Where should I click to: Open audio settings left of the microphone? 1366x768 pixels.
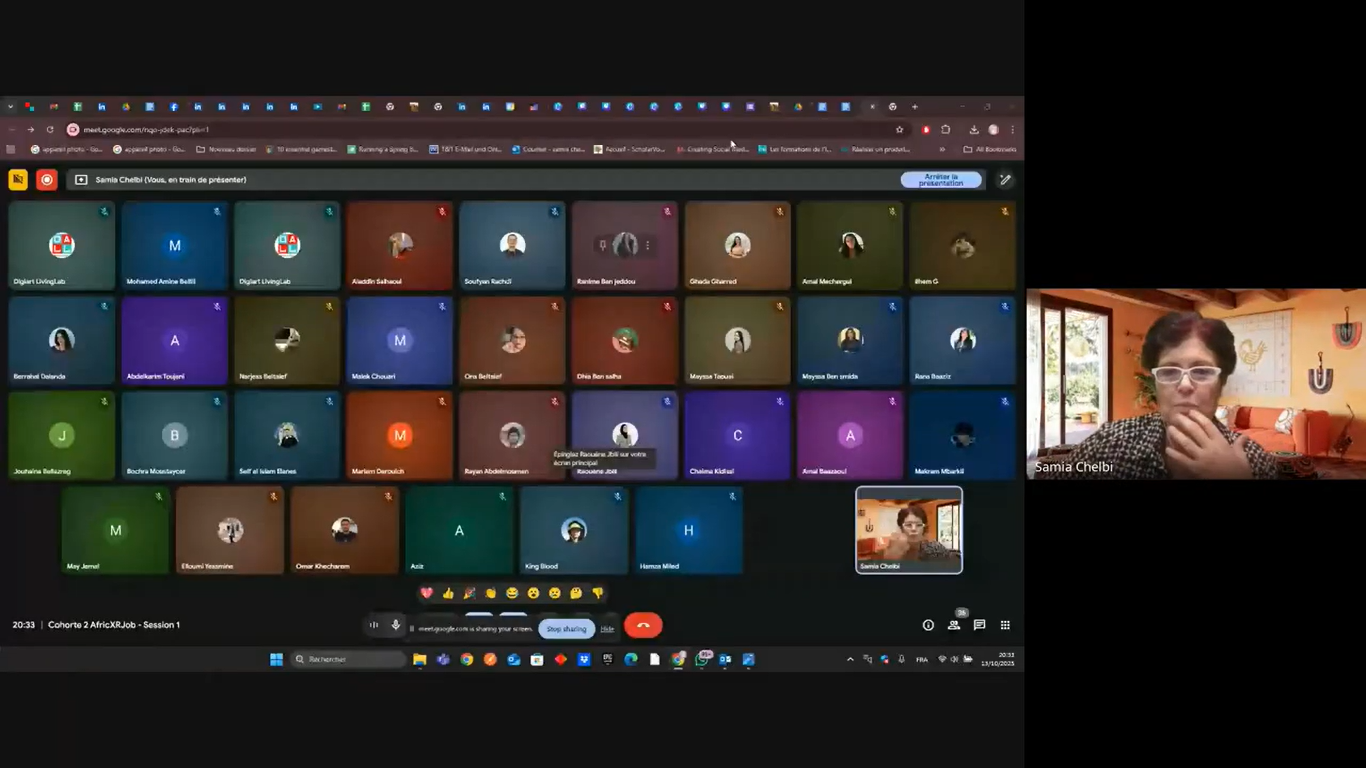(x=374, y=625)
